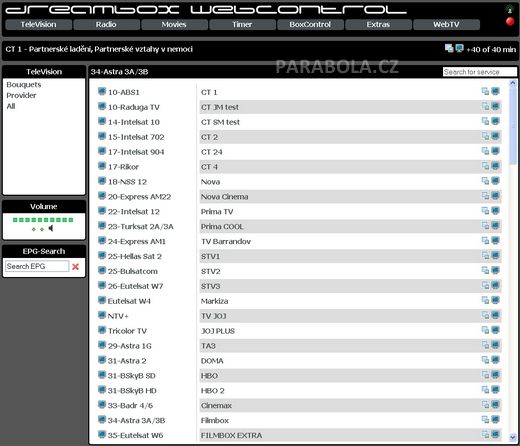Click the monitor icon in TA3 row

pos(495,345)
